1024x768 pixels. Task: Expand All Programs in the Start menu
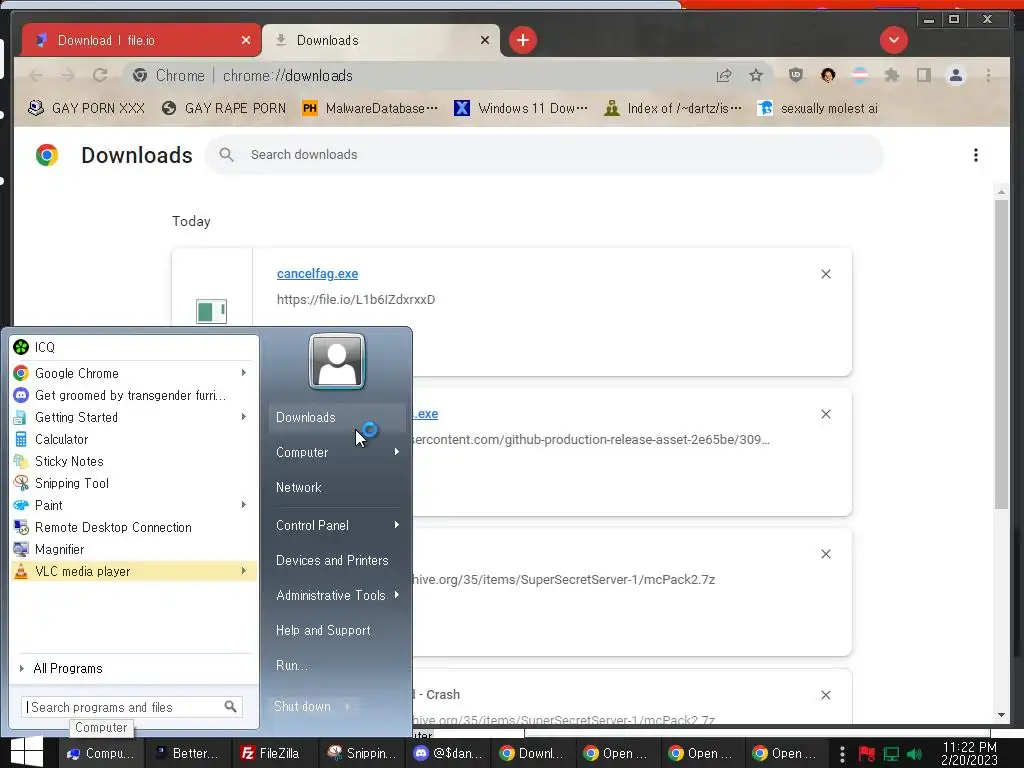point(134,668)
